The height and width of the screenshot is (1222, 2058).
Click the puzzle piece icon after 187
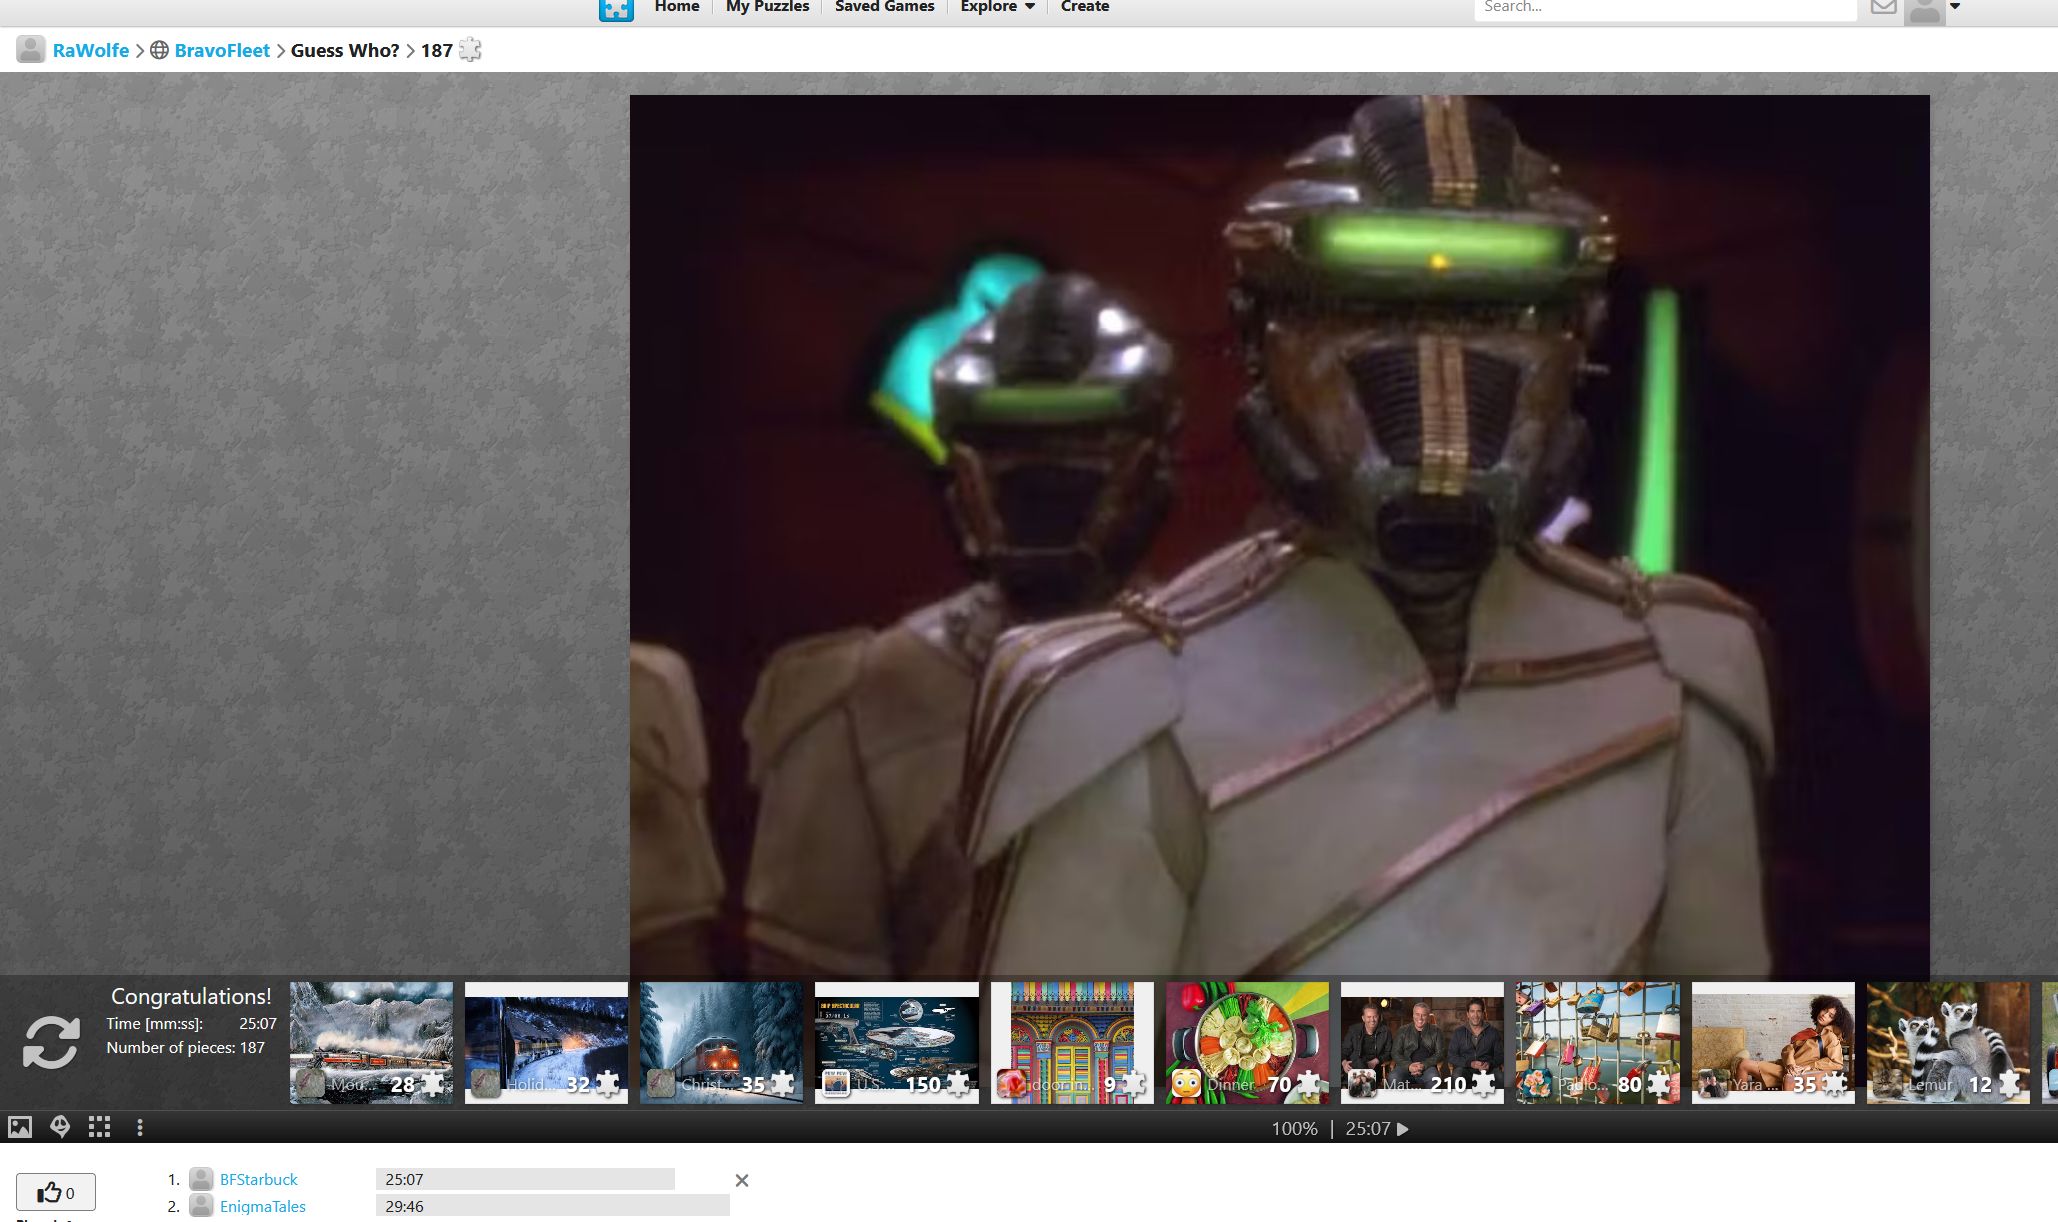pyautogui.click(x=470, y=49)
